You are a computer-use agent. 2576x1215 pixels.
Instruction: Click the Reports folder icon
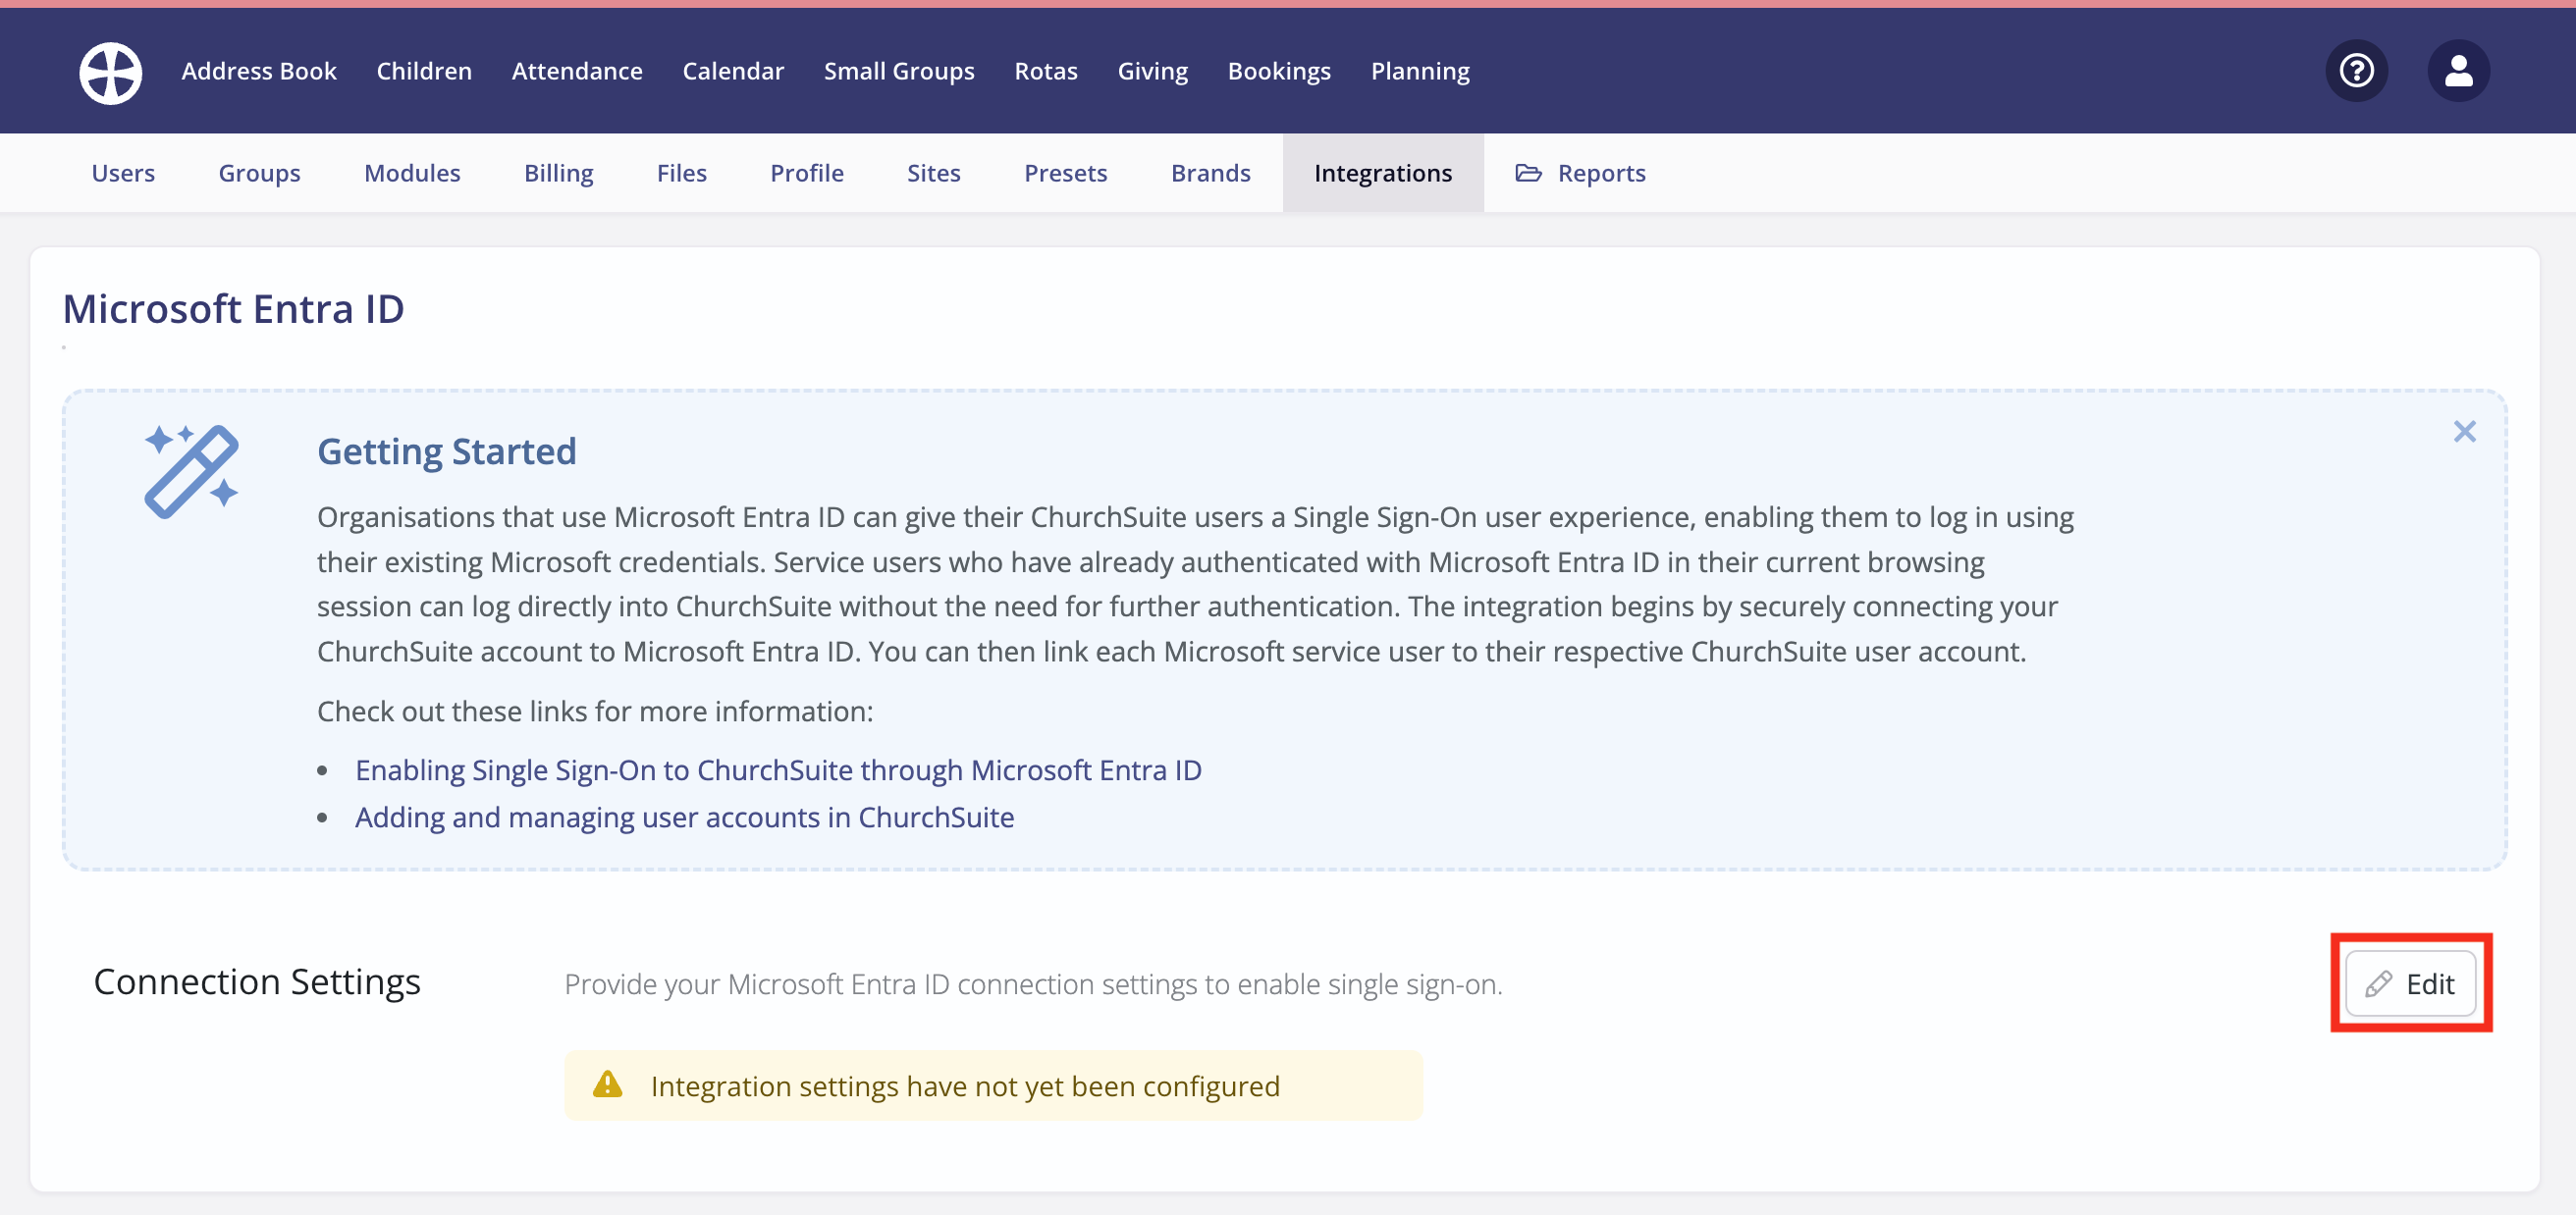tap(1528, 173)
